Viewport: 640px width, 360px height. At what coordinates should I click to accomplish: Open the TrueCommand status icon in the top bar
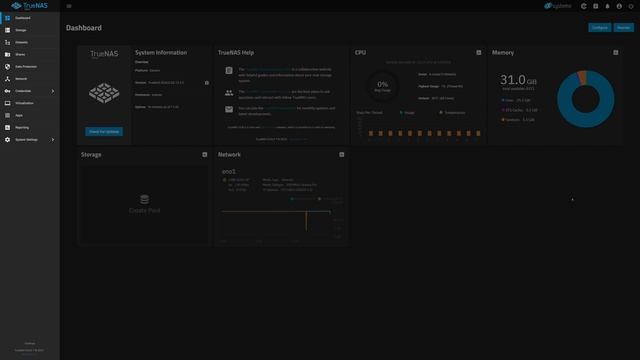click(x=584, y=6)
